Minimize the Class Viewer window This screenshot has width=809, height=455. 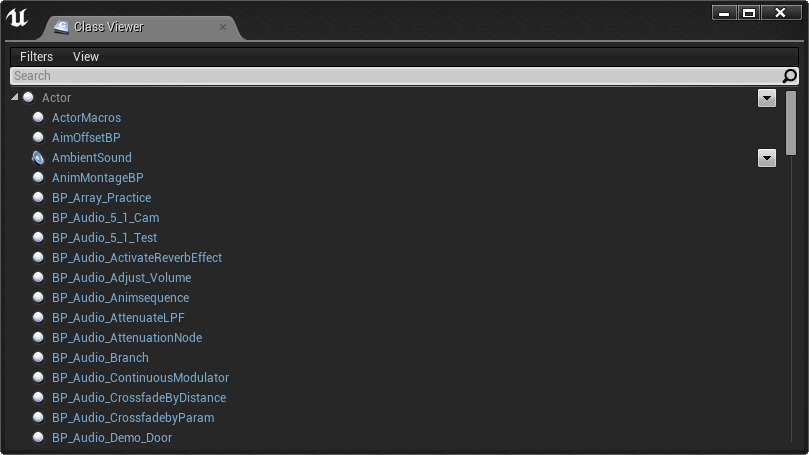[x=724, y=12]
